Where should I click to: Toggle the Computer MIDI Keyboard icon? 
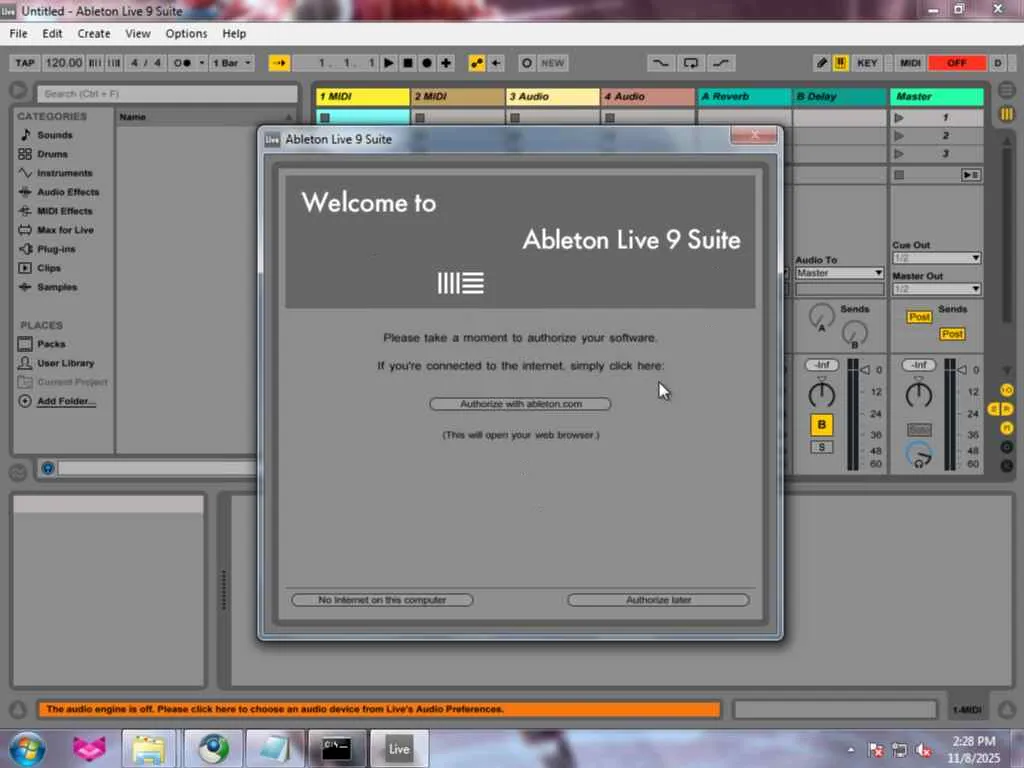click(x=840, y=63)
